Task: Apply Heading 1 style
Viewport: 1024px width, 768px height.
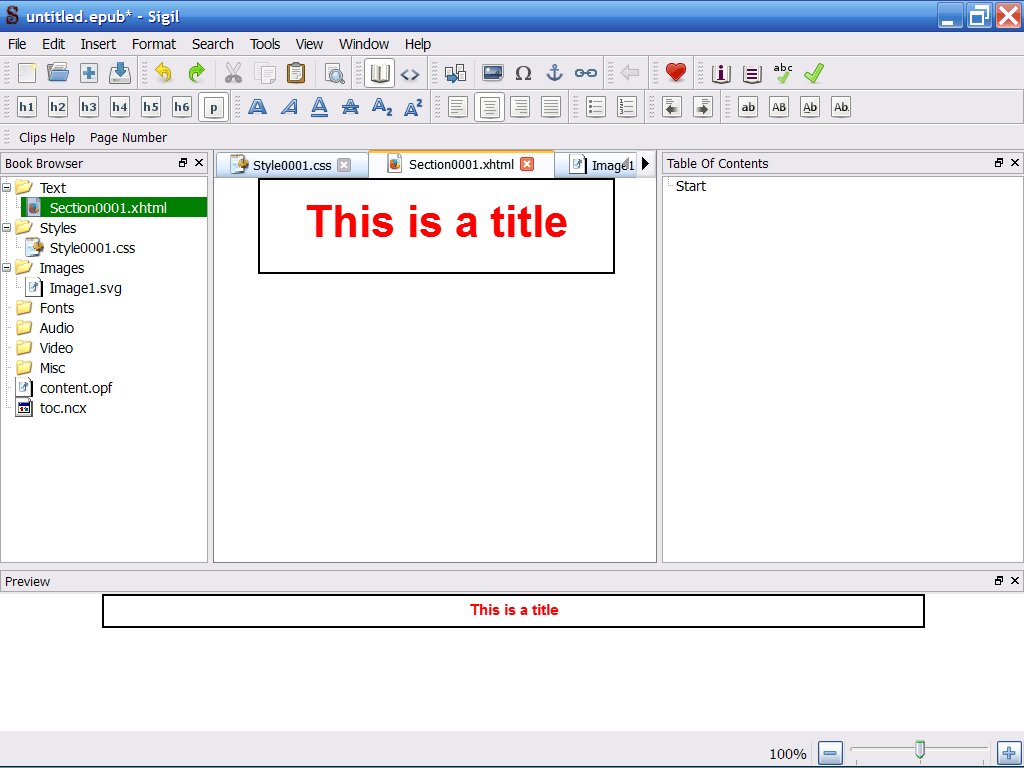Action: pos(27,107)
